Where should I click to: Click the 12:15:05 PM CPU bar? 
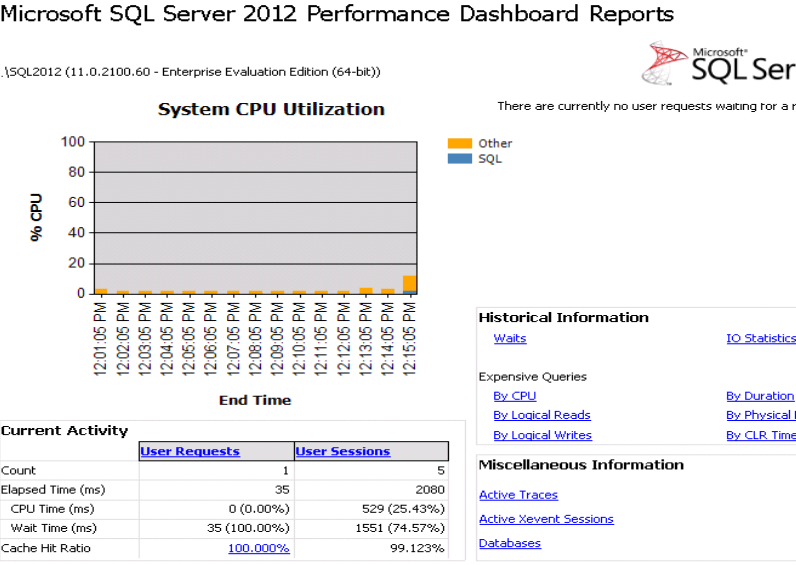pos(410,283)
